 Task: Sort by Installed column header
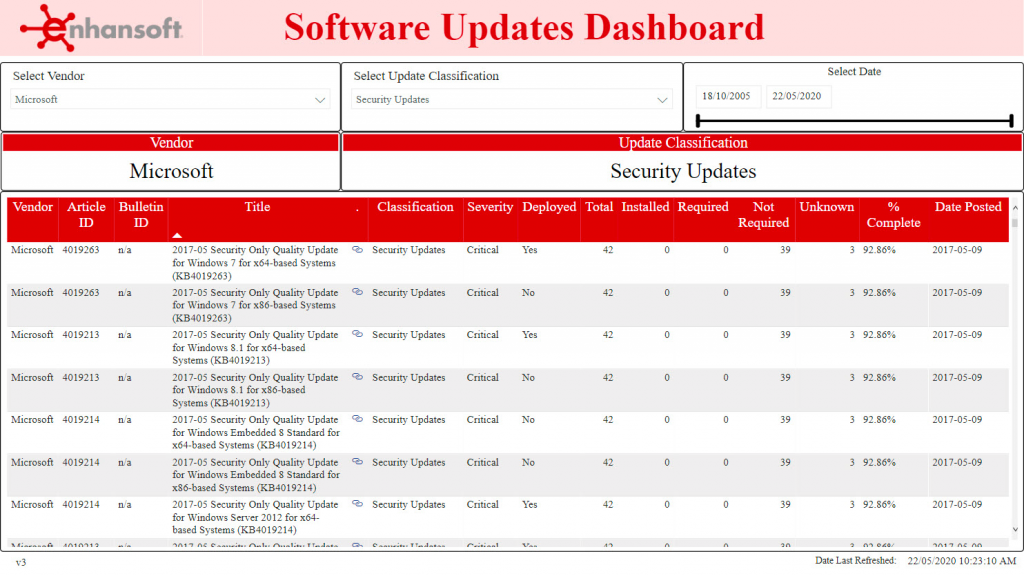[645, 207]
